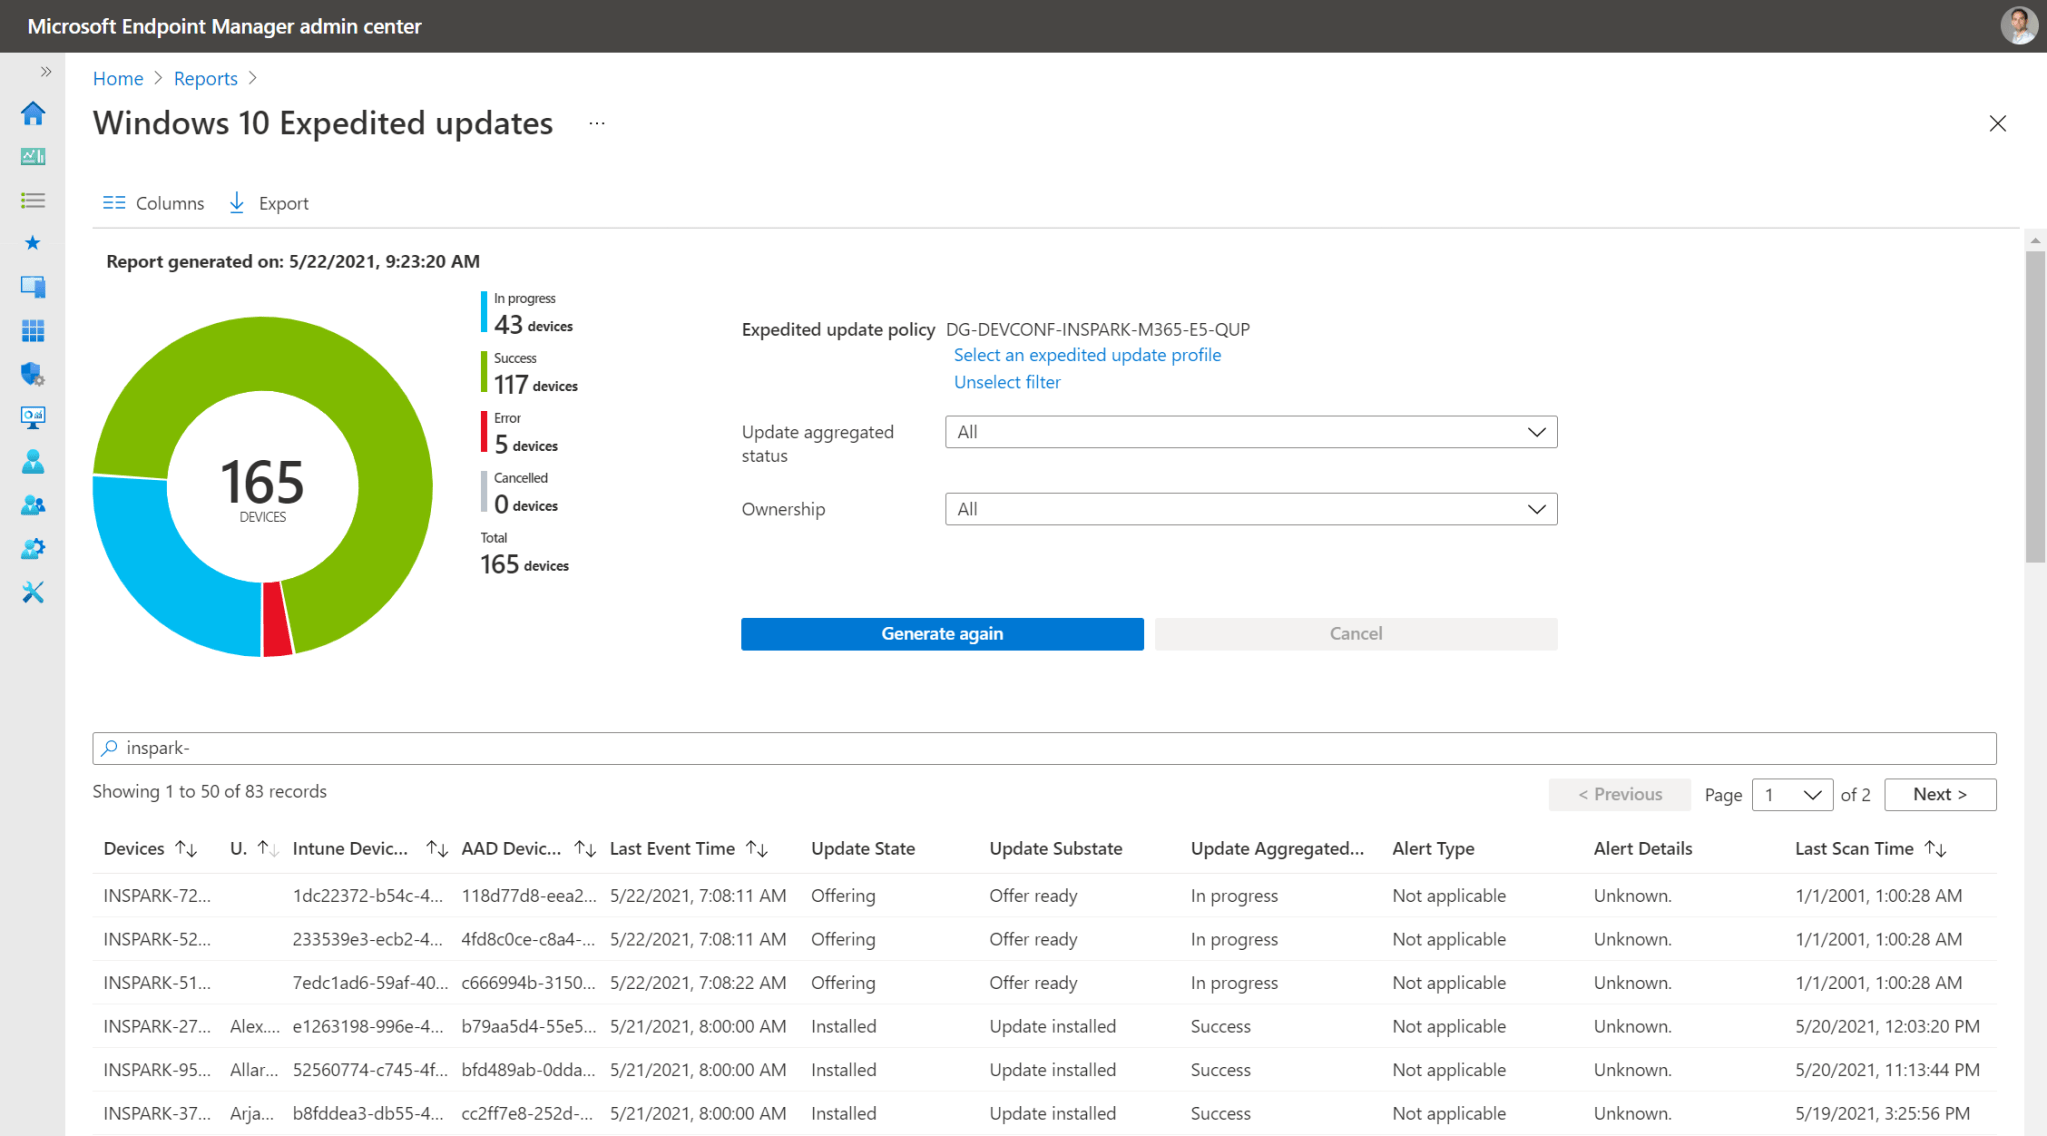The width and height of the screenshot is (2047, 1136).
Task: Select the Devices icon in the sidebar
Action: (x=33, y=287)
